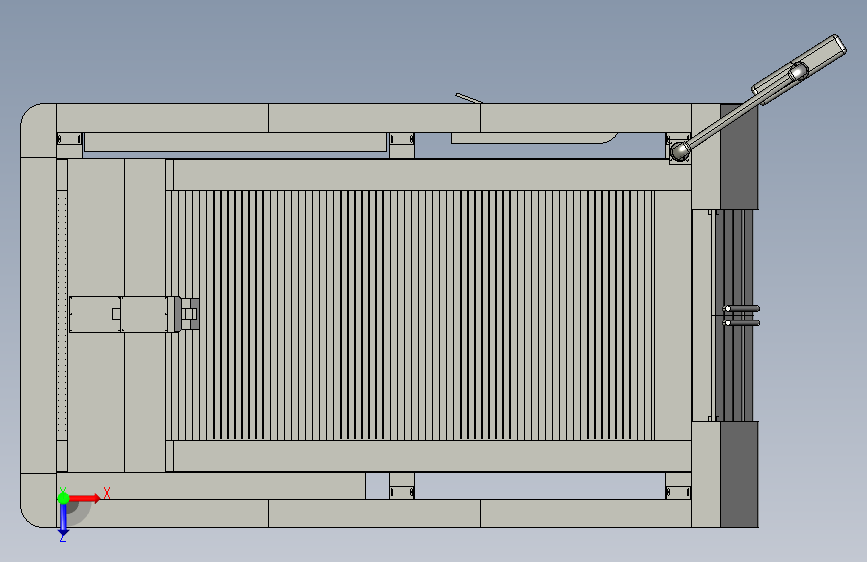Click the blue Z axis arrow

coord(63,519)
